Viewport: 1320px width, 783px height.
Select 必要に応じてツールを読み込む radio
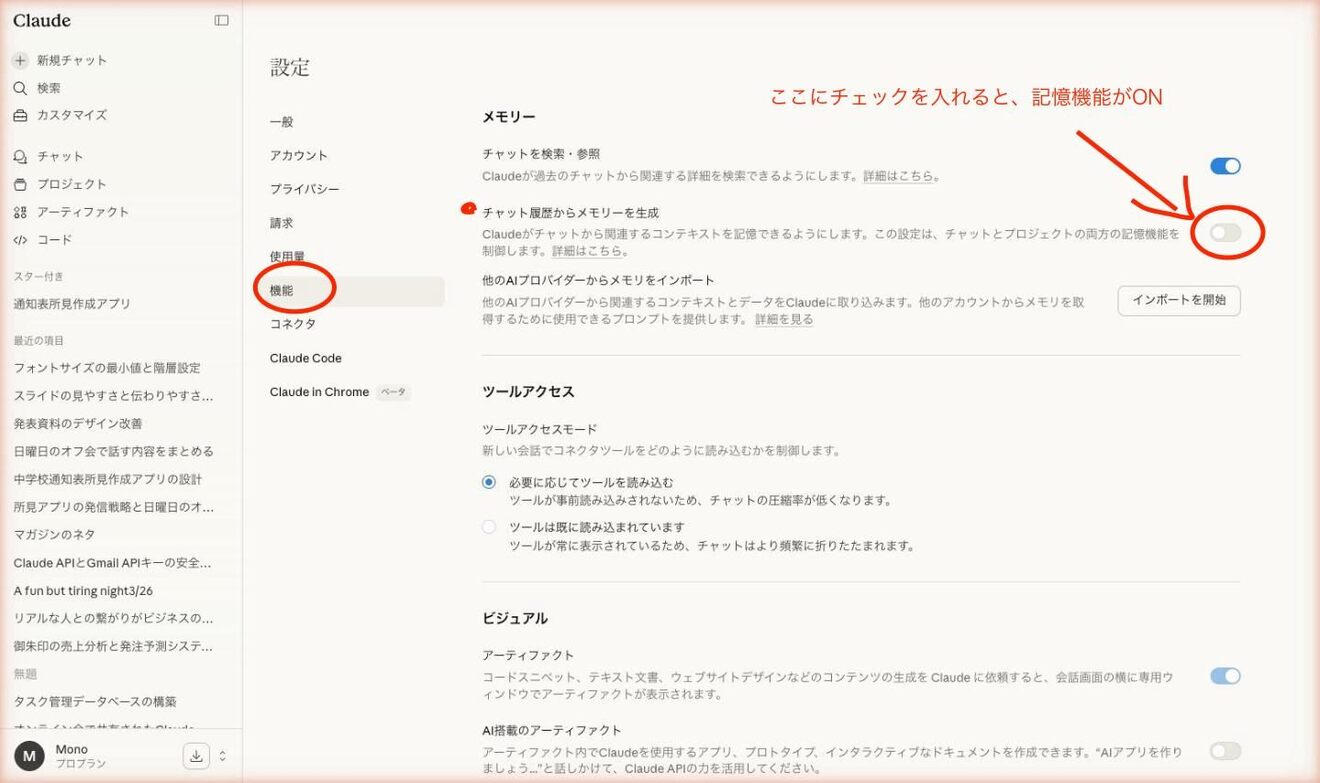(489, 482)
